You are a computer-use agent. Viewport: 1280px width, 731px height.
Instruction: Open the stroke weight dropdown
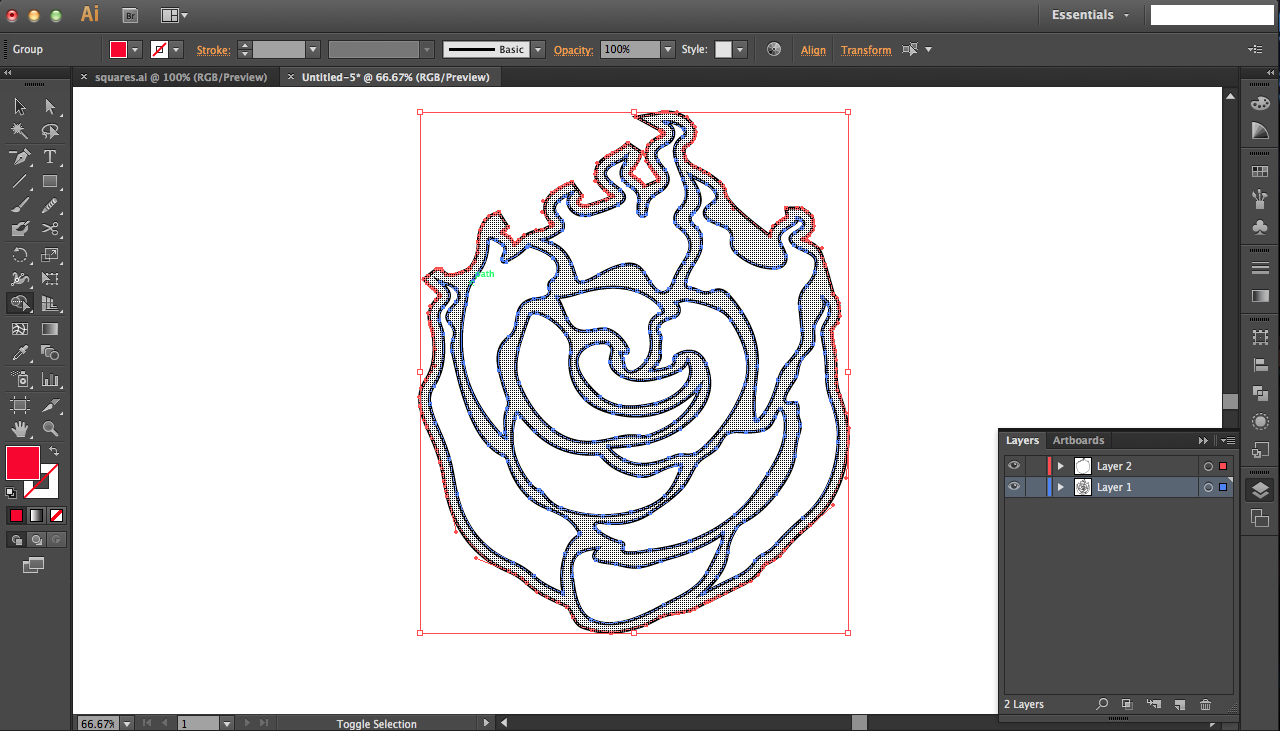click(313, 49)
